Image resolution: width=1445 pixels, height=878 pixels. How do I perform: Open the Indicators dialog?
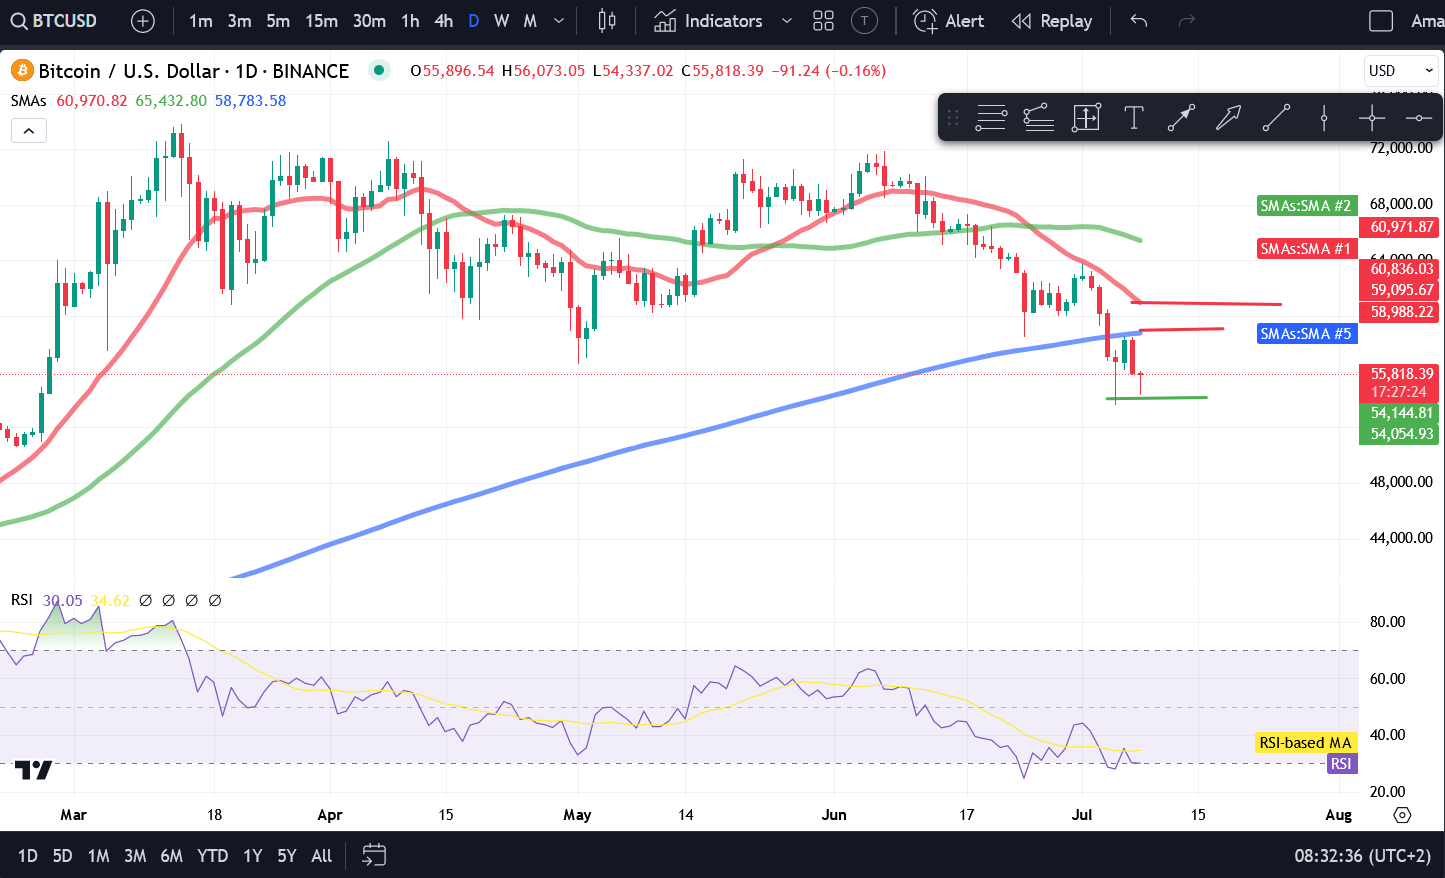pos(709,21)
